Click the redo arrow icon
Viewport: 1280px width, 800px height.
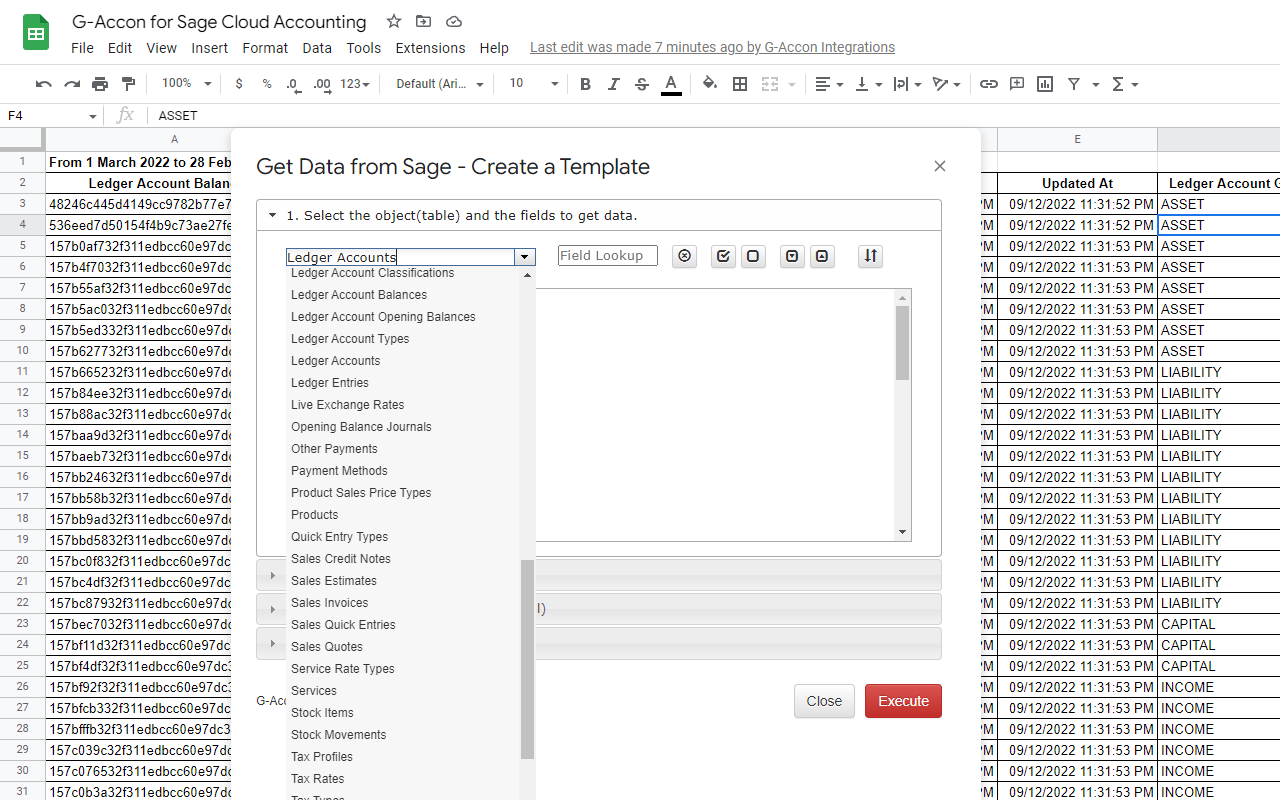coord(72,84)
